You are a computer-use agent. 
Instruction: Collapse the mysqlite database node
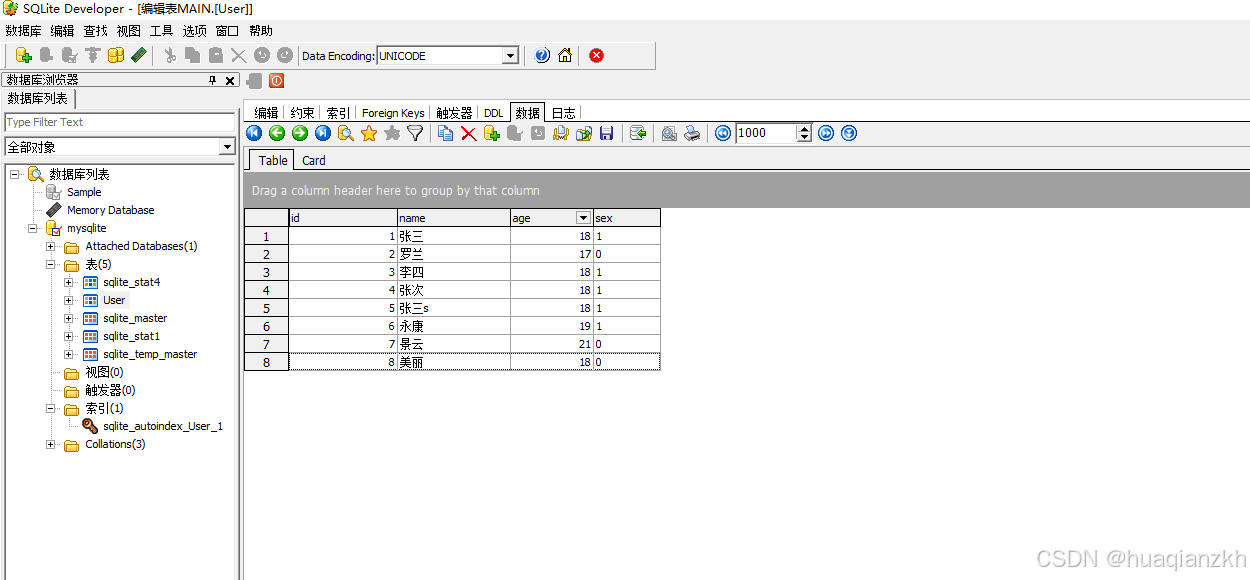click(33, 228)
